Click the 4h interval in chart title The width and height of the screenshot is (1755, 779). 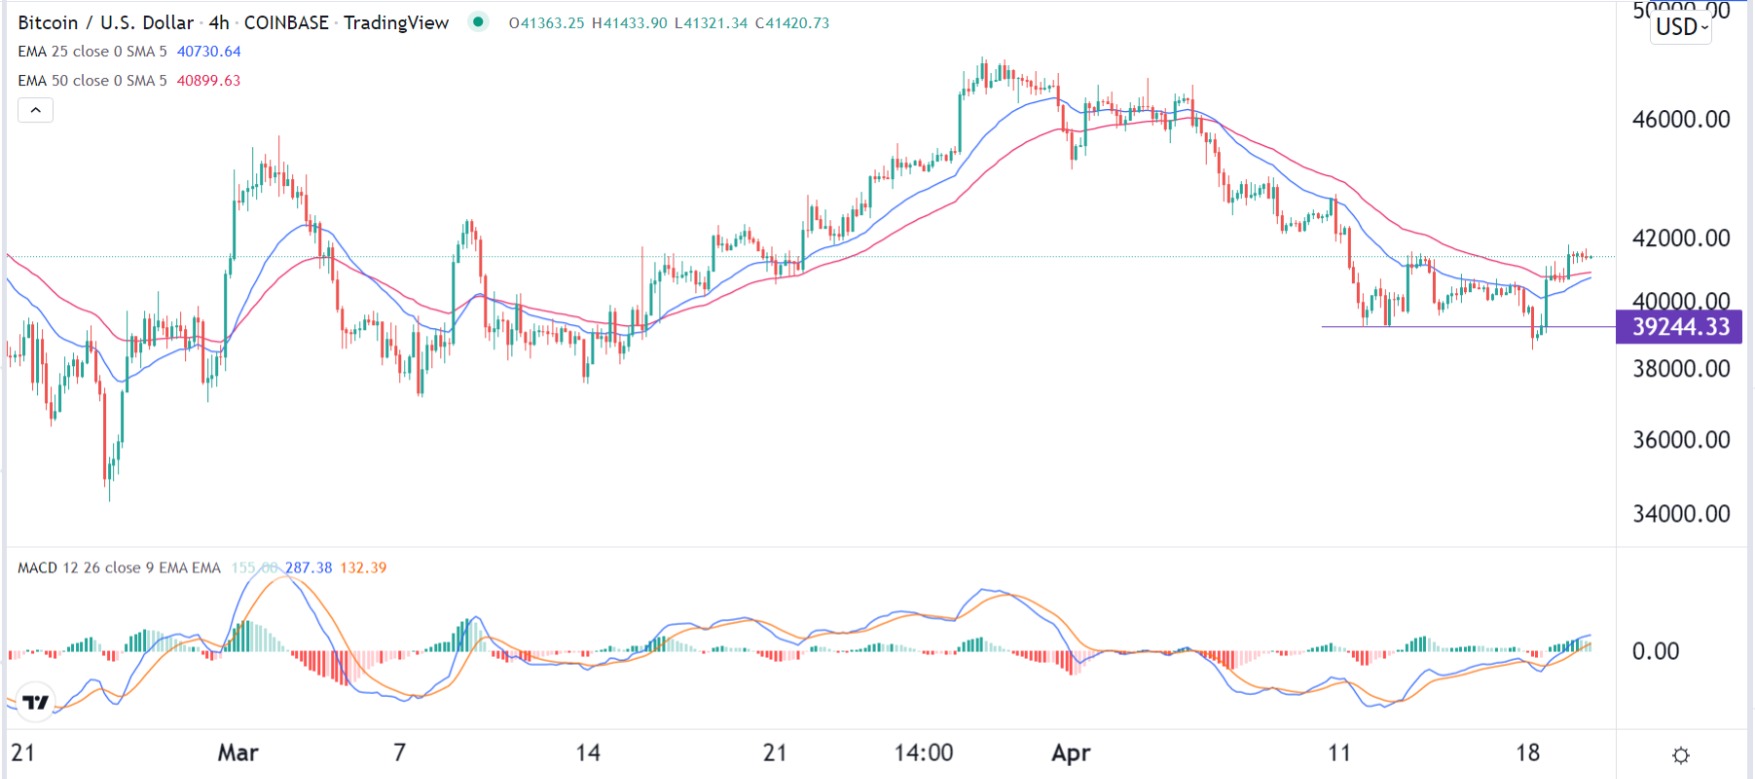pos(219,22)
